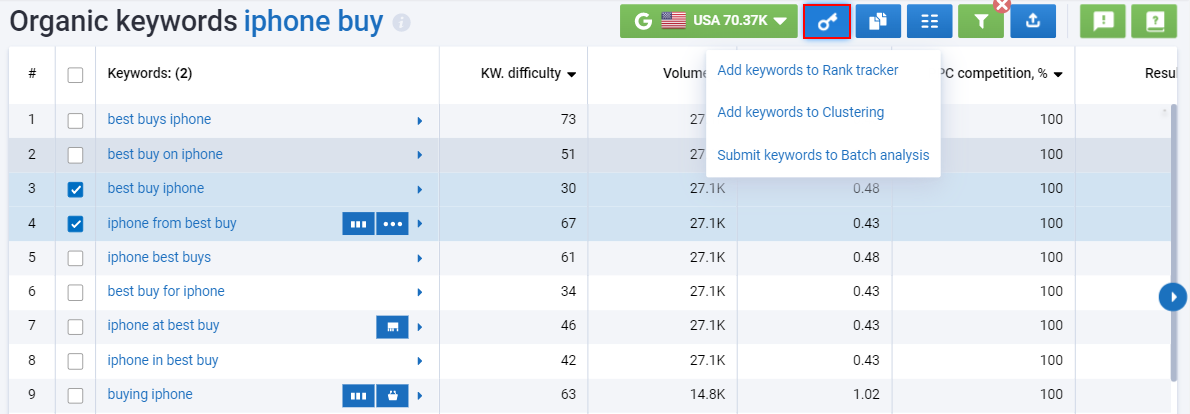Choose Add keywords to Rank tracker
1190x414 pixels.
(808, 71)
